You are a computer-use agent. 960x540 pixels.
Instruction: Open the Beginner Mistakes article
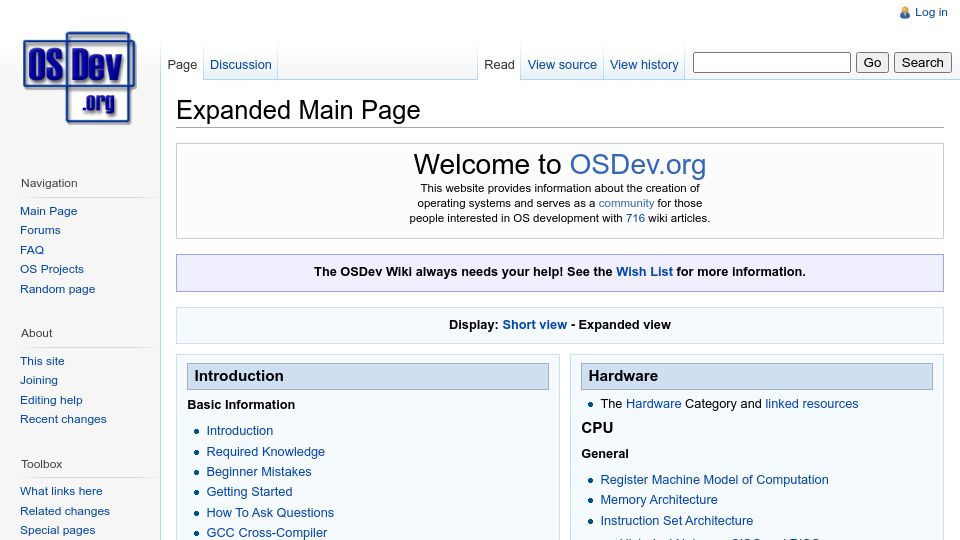tap(258, 472)
